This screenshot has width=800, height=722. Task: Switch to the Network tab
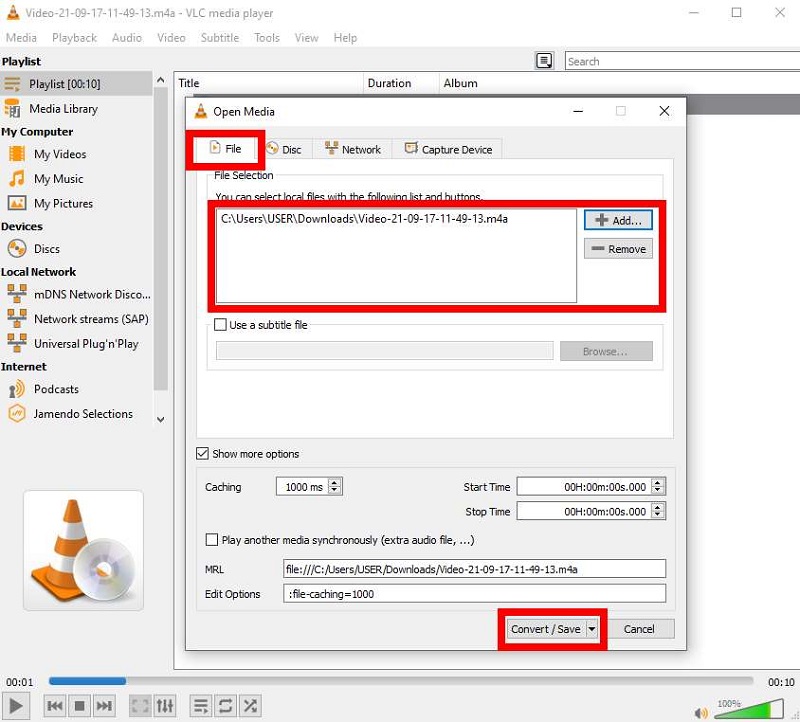point(353,150)
